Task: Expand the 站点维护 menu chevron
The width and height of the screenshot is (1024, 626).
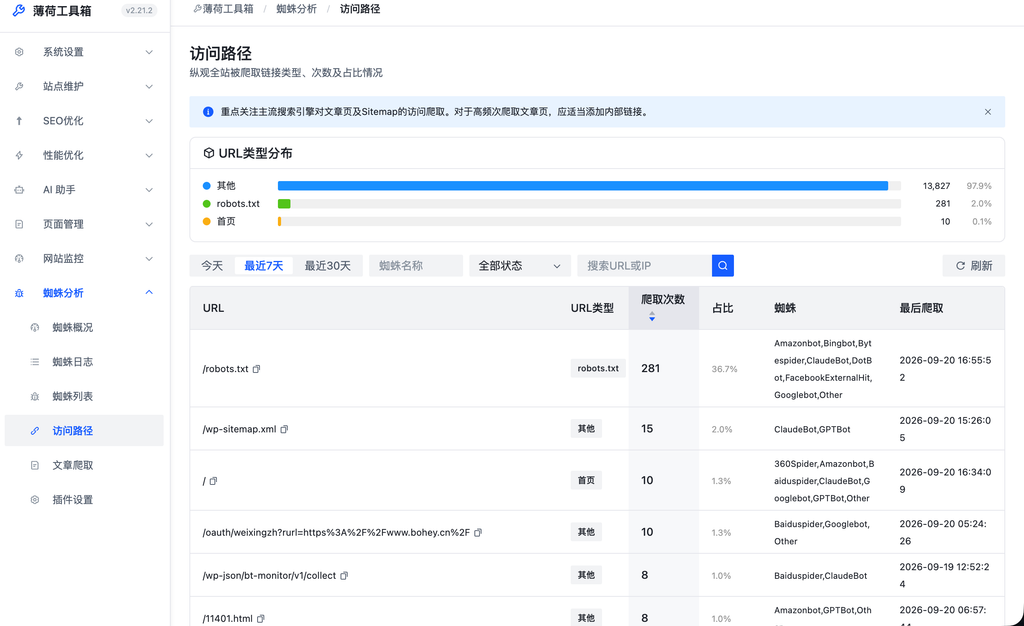Action: point(149,86)
